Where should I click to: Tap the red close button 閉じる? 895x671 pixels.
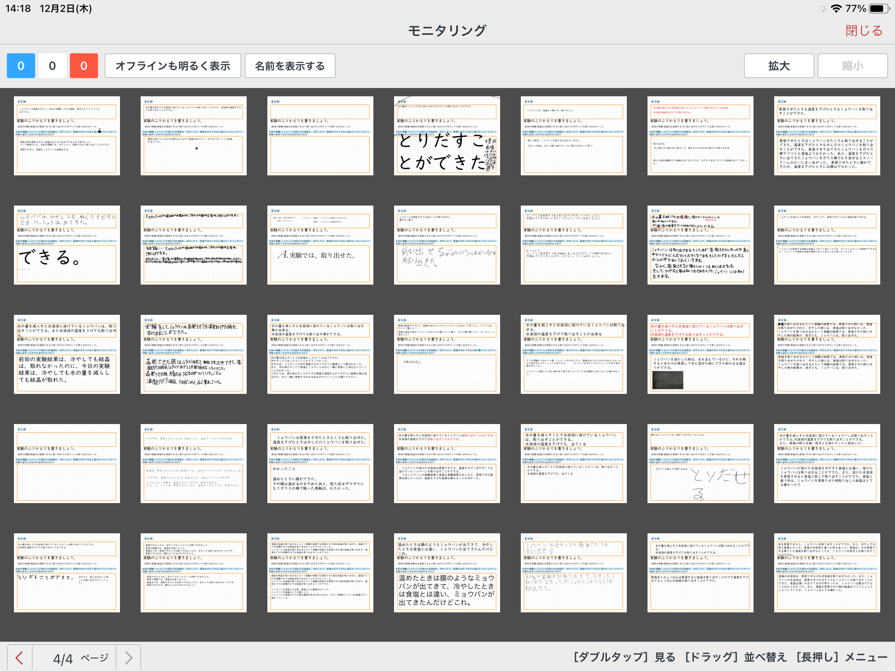863,30
